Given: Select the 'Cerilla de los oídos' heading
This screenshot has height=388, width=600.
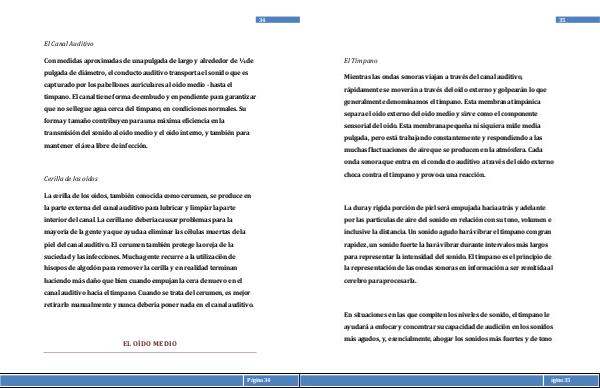Looking at the screenshot, I should pos(71,179).
